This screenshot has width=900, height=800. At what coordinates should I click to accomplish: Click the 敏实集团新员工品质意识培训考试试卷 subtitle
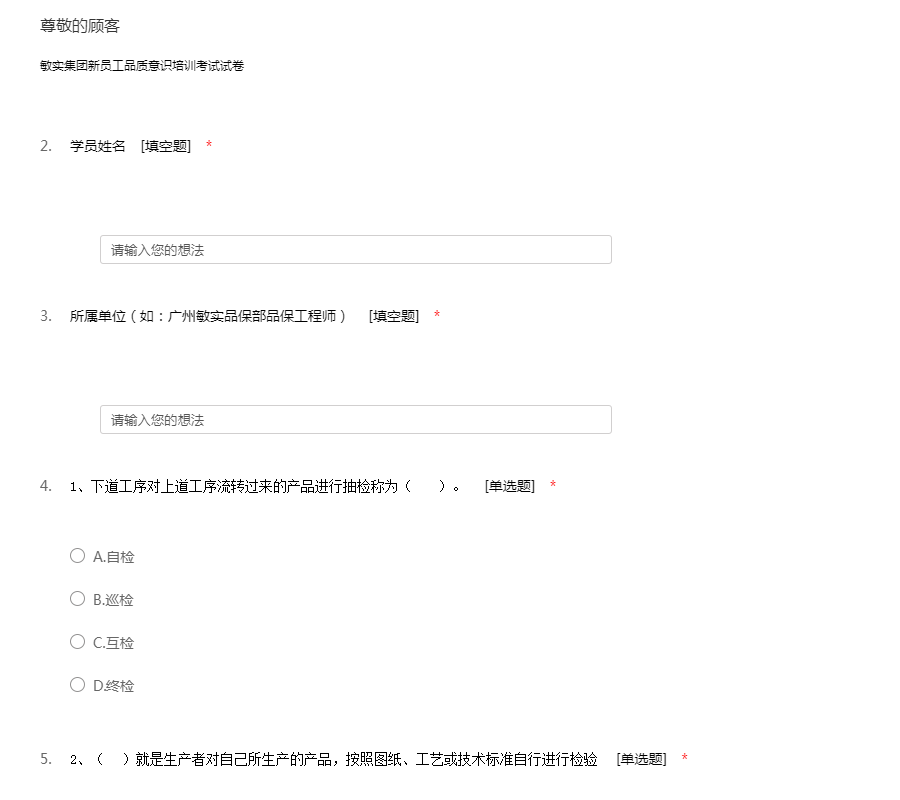[x=142, y=66]
